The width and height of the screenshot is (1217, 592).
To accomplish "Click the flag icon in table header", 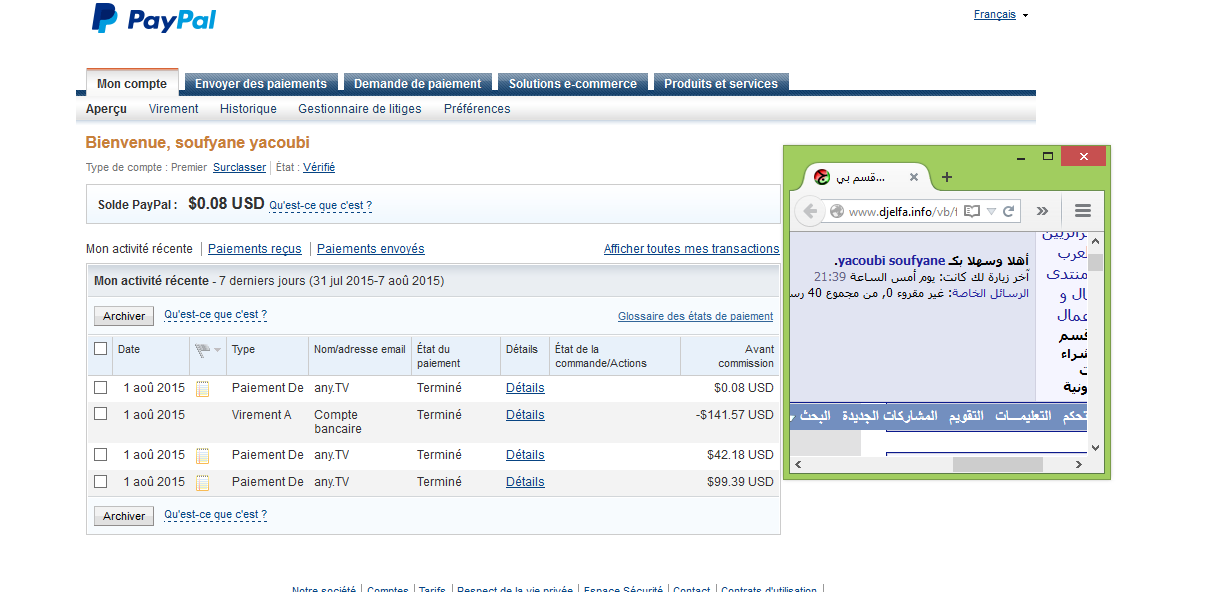I will 203,350.
